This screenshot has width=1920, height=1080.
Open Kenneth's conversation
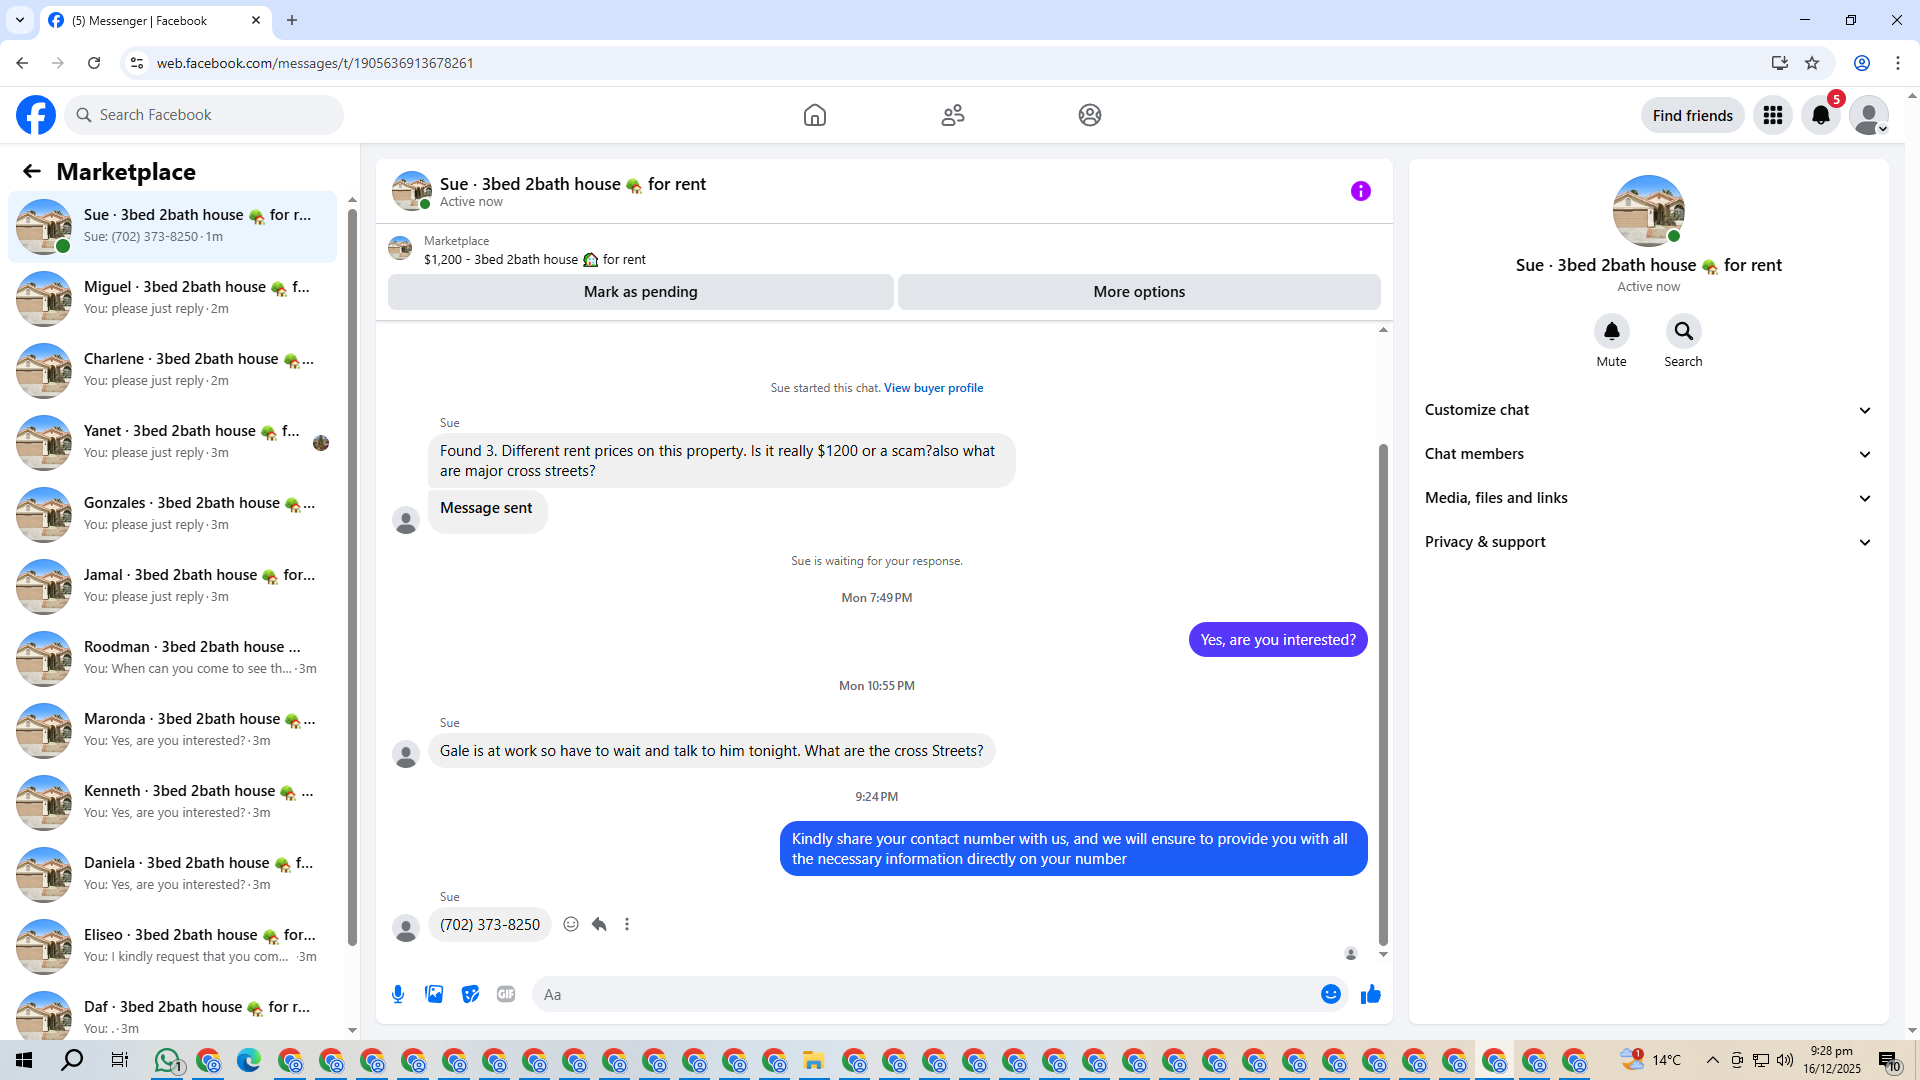pyautogui.click(x=173, y=802)
